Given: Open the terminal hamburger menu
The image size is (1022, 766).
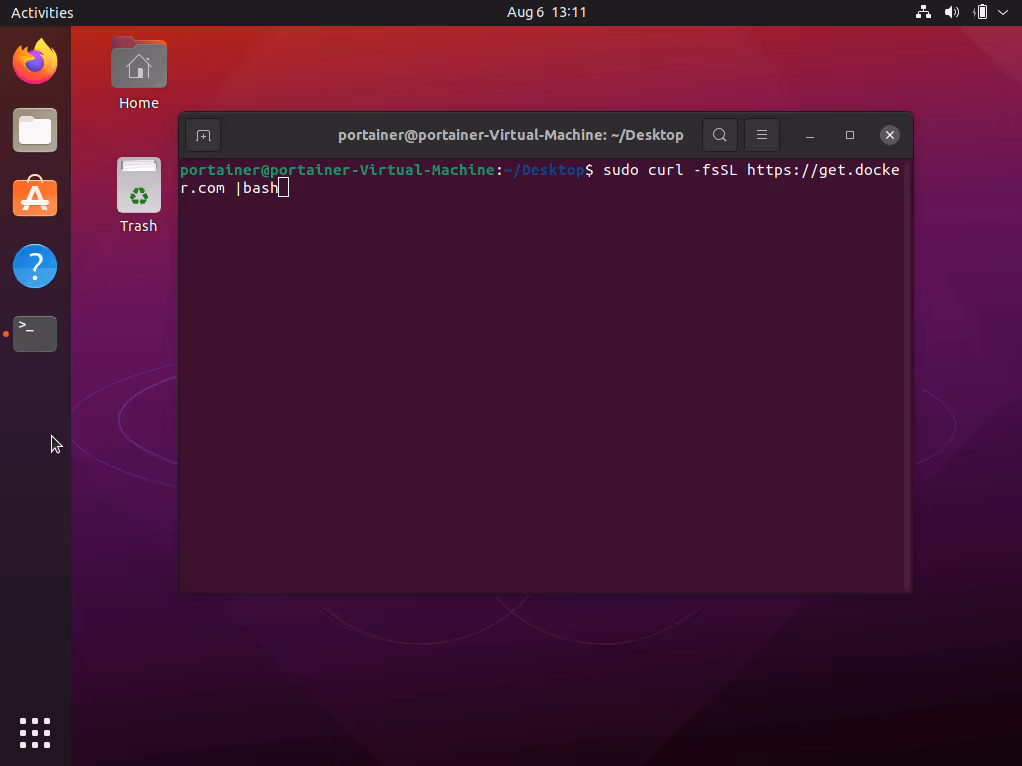Looking at the screenshot, I should (761, 135).
